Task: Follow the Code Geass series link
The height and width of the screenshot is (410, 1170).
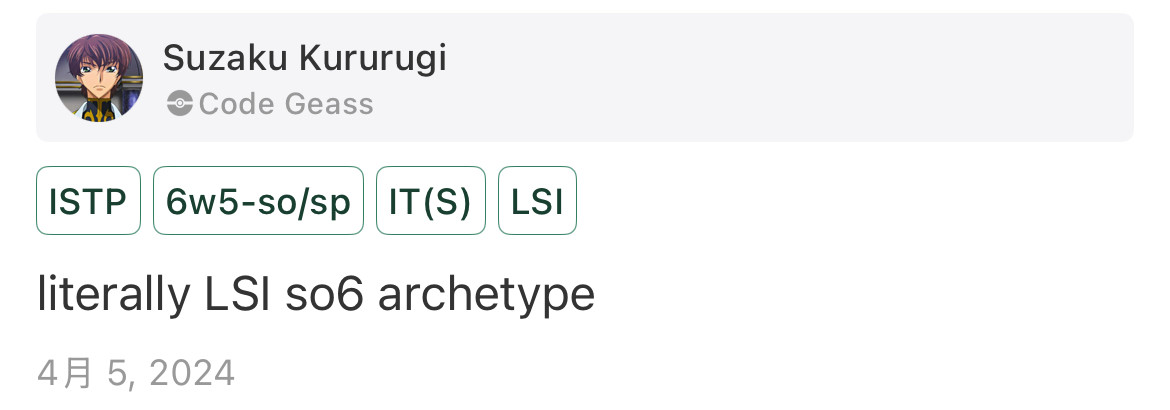Action: coord(286,104)
